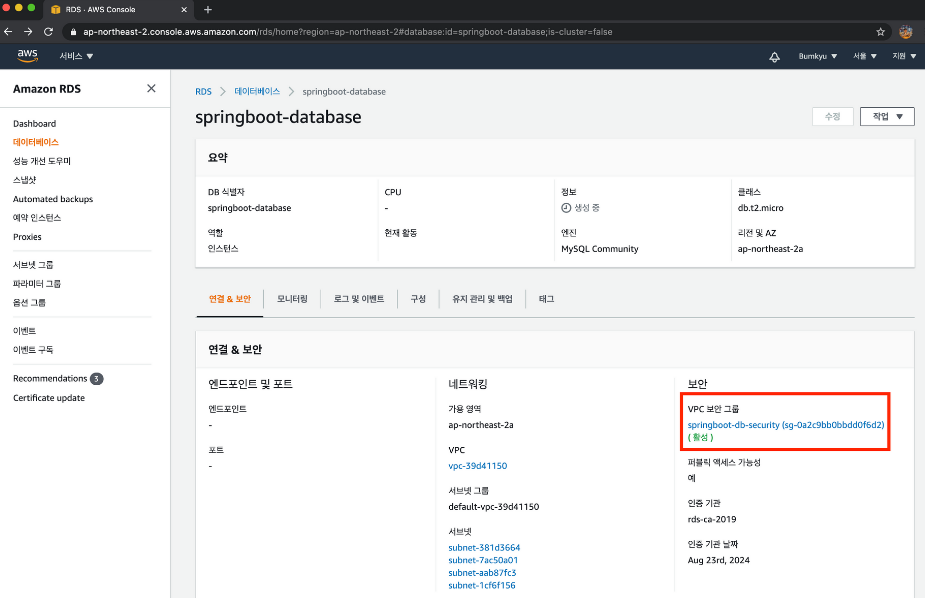Switch to the 구성 tab
This screenshot has width=925, height=598.
pos(418,299)
